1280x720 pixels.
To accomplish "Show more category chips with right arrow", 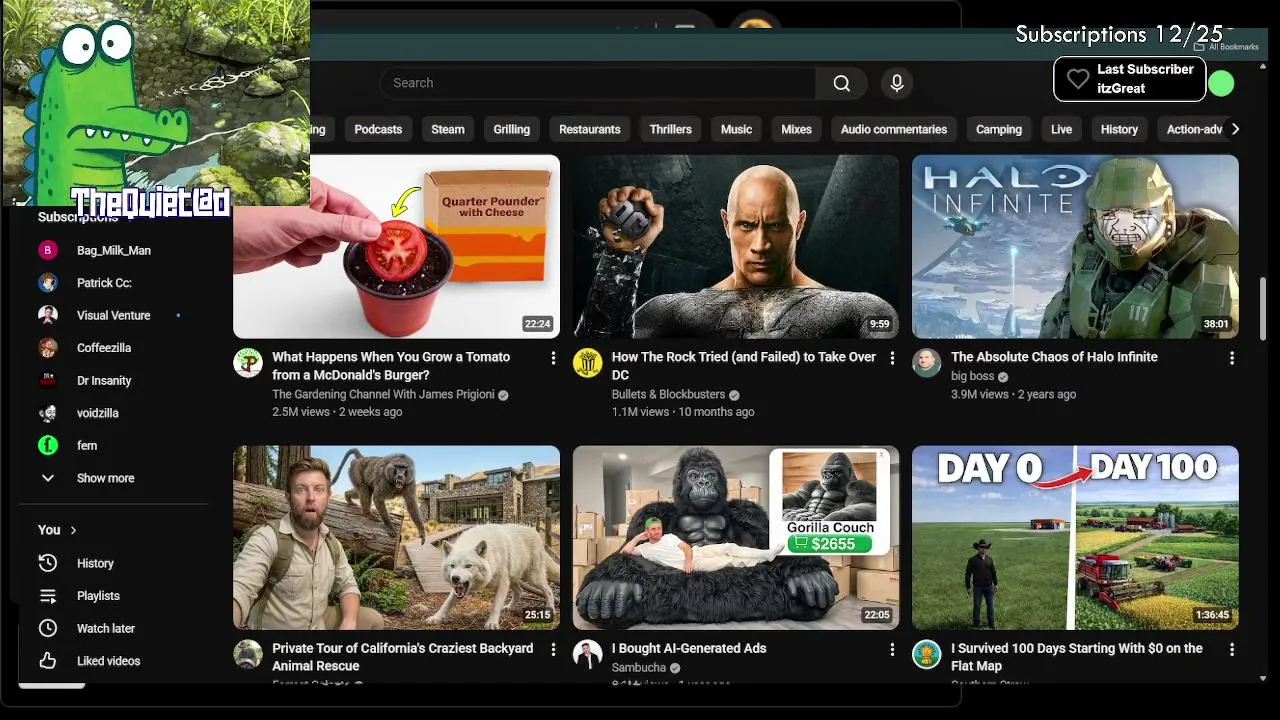I will tap(1235, 129).
